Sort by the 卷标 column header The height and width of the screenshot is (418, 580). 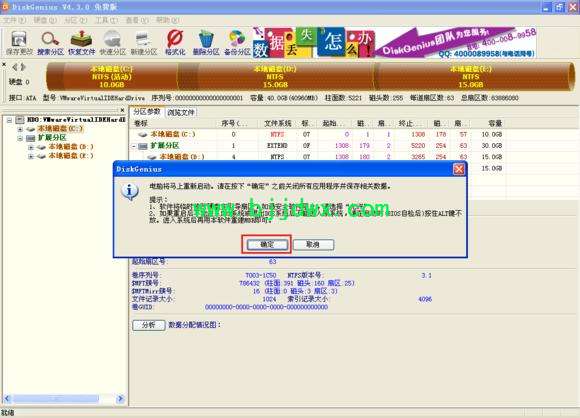tap(173, 123)
